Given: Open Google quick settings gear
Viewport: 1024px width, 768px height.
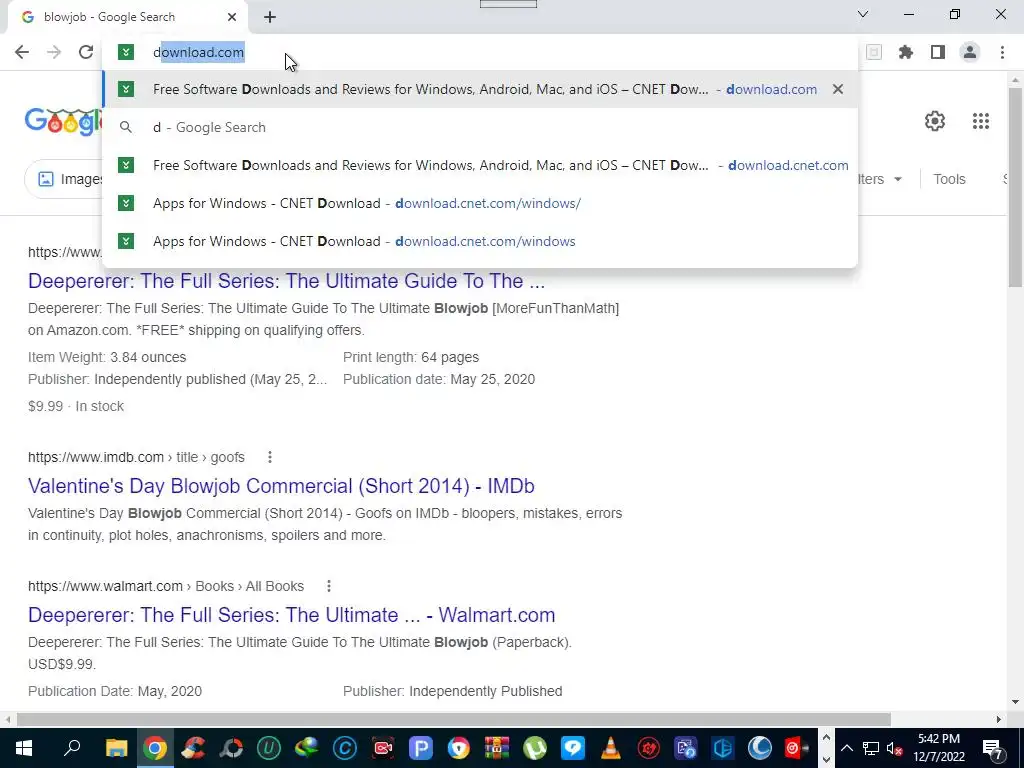Looking at the screenshot, I should [935, 121].
